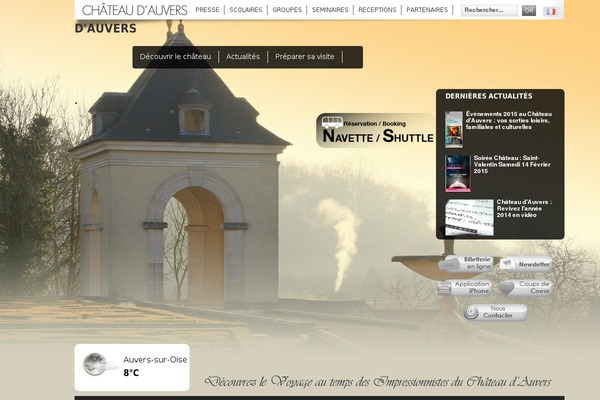
Task: Click the ticket icon on Billetterie
Action: click(449, 264)
